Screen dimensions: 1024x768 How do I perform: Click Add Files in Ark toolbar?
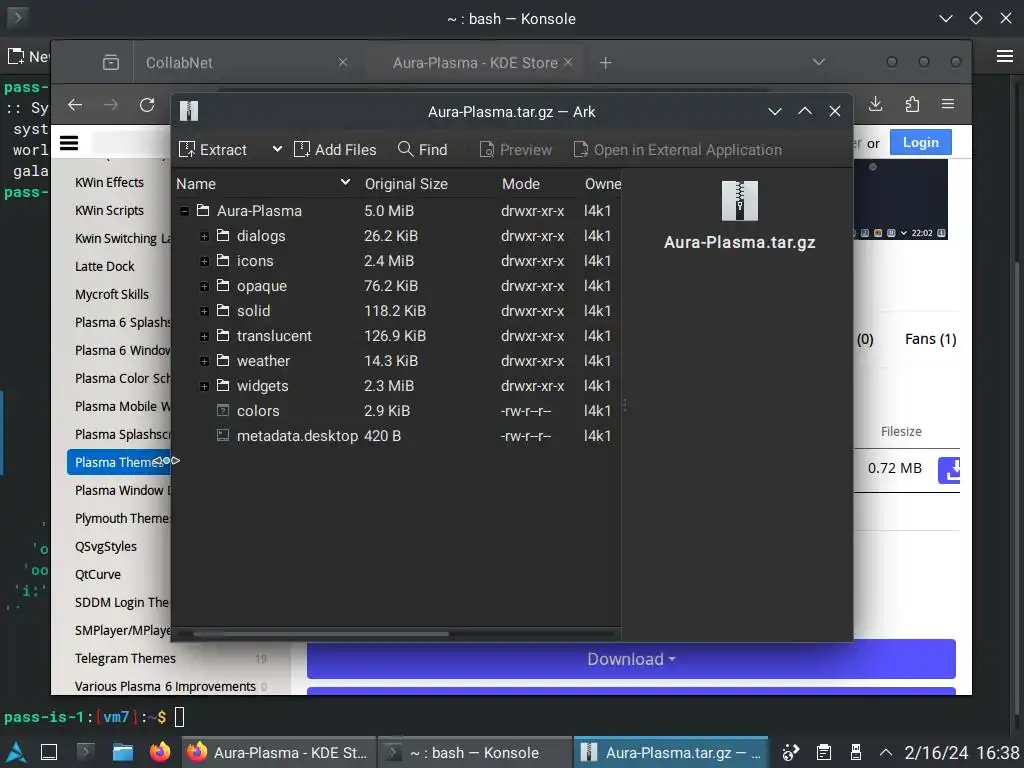coord(335,150)
